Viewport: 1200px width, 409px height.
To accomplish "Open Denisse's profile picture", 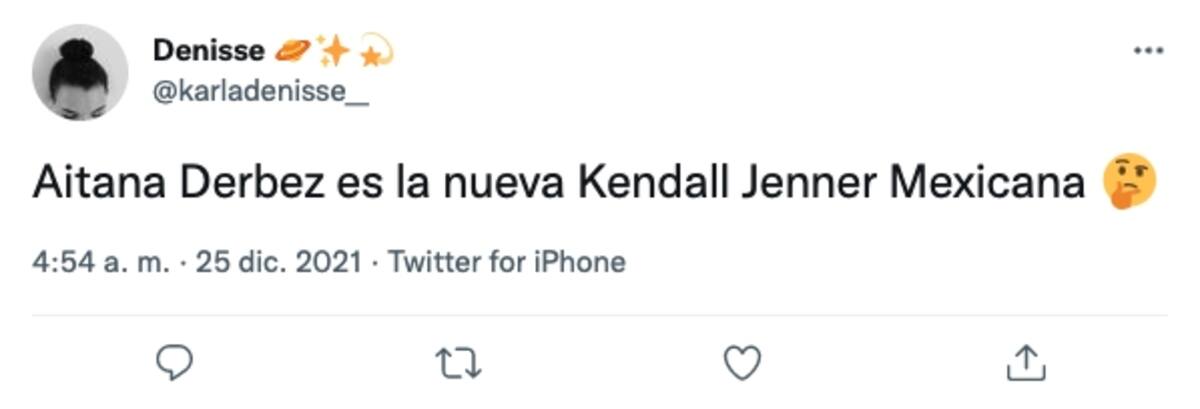I will 80,72.
